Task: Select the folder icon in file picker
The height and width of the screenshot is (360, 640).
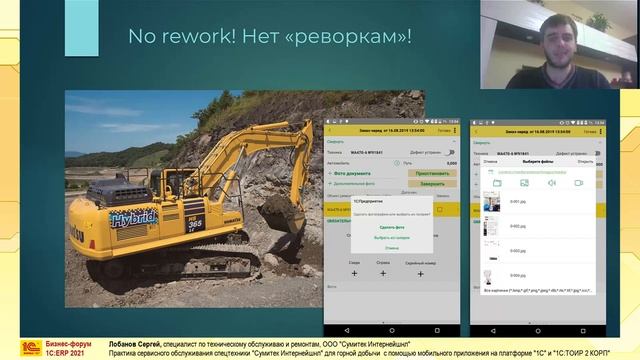Action: (x=497, y=183)
